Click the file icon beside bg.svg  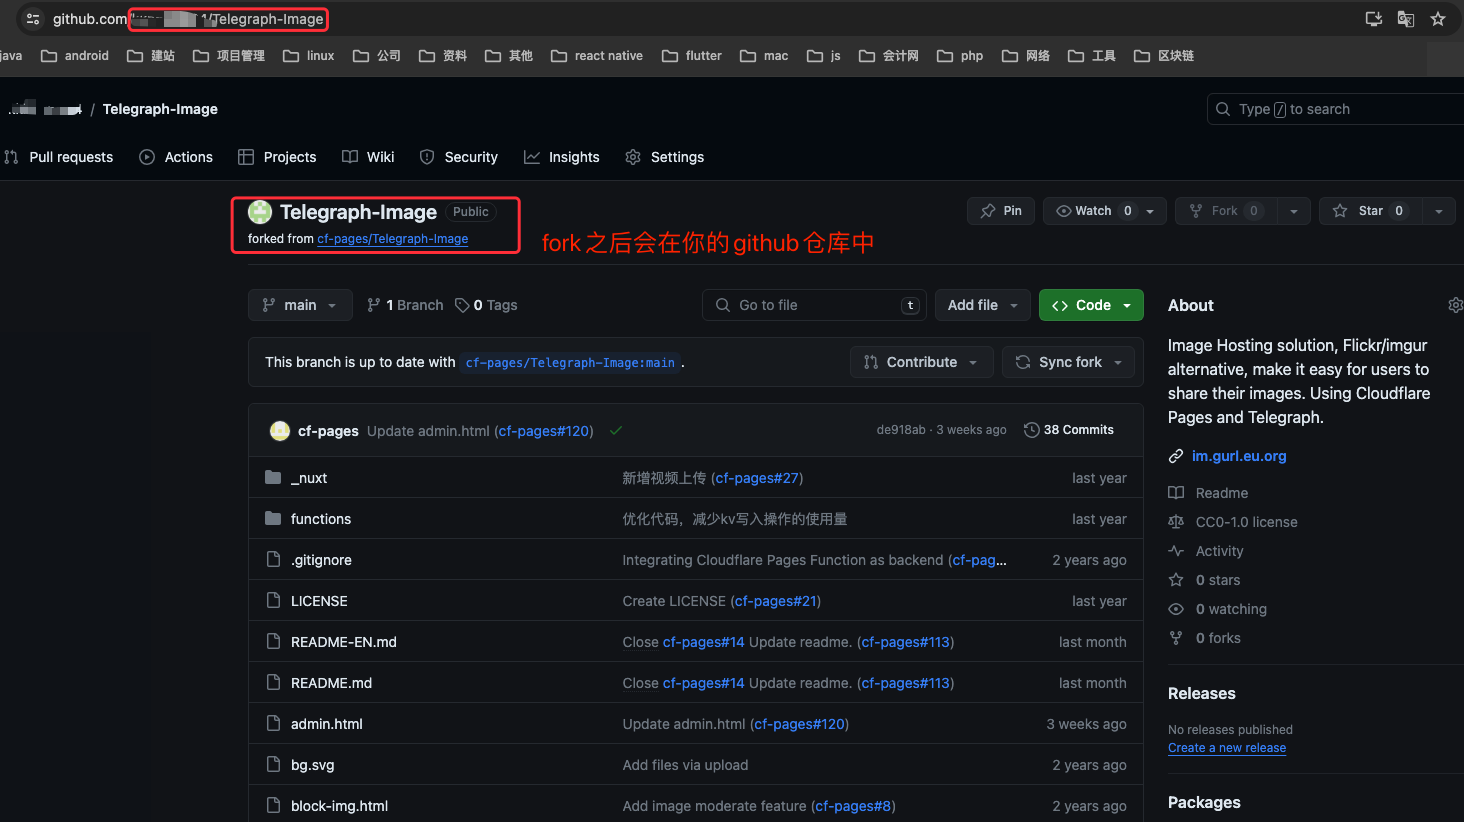tap(273, 765)
